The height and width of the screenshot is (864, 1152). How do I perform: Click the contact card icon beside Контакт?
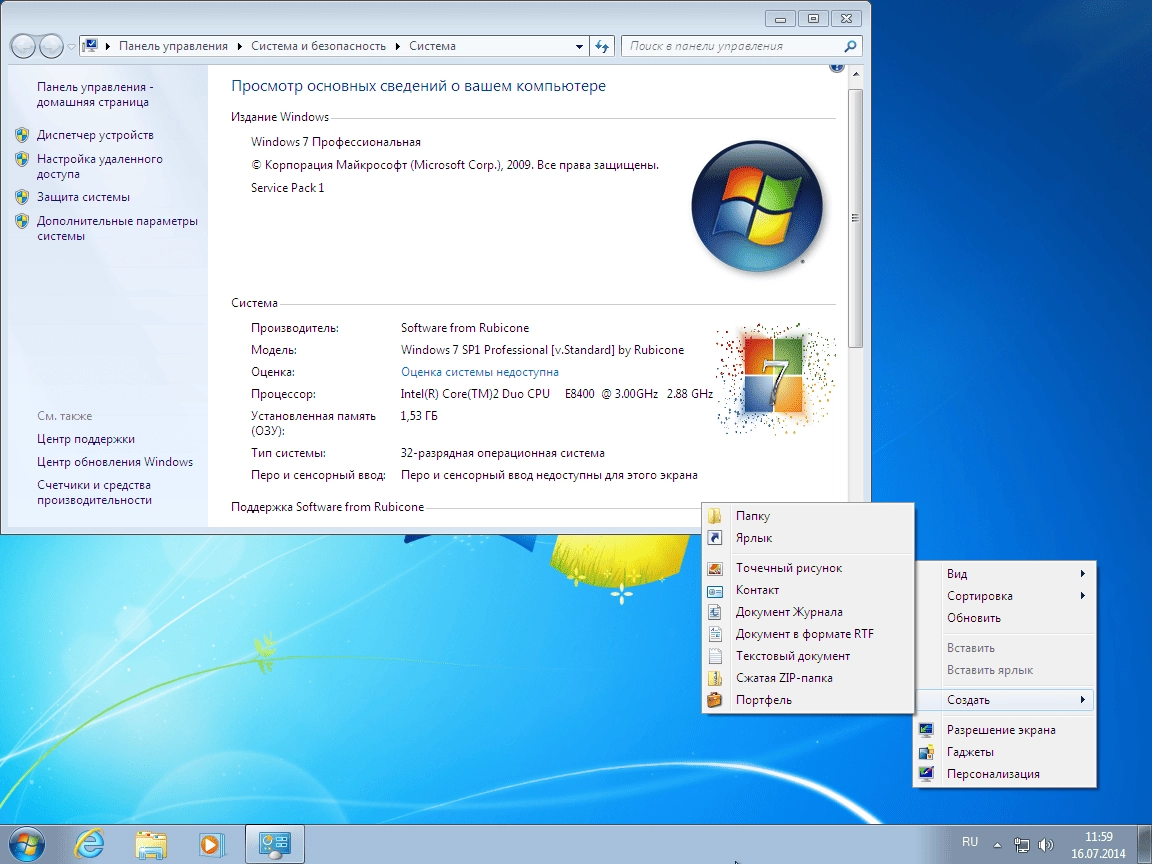pyautogui.click(x=715, y=590)
